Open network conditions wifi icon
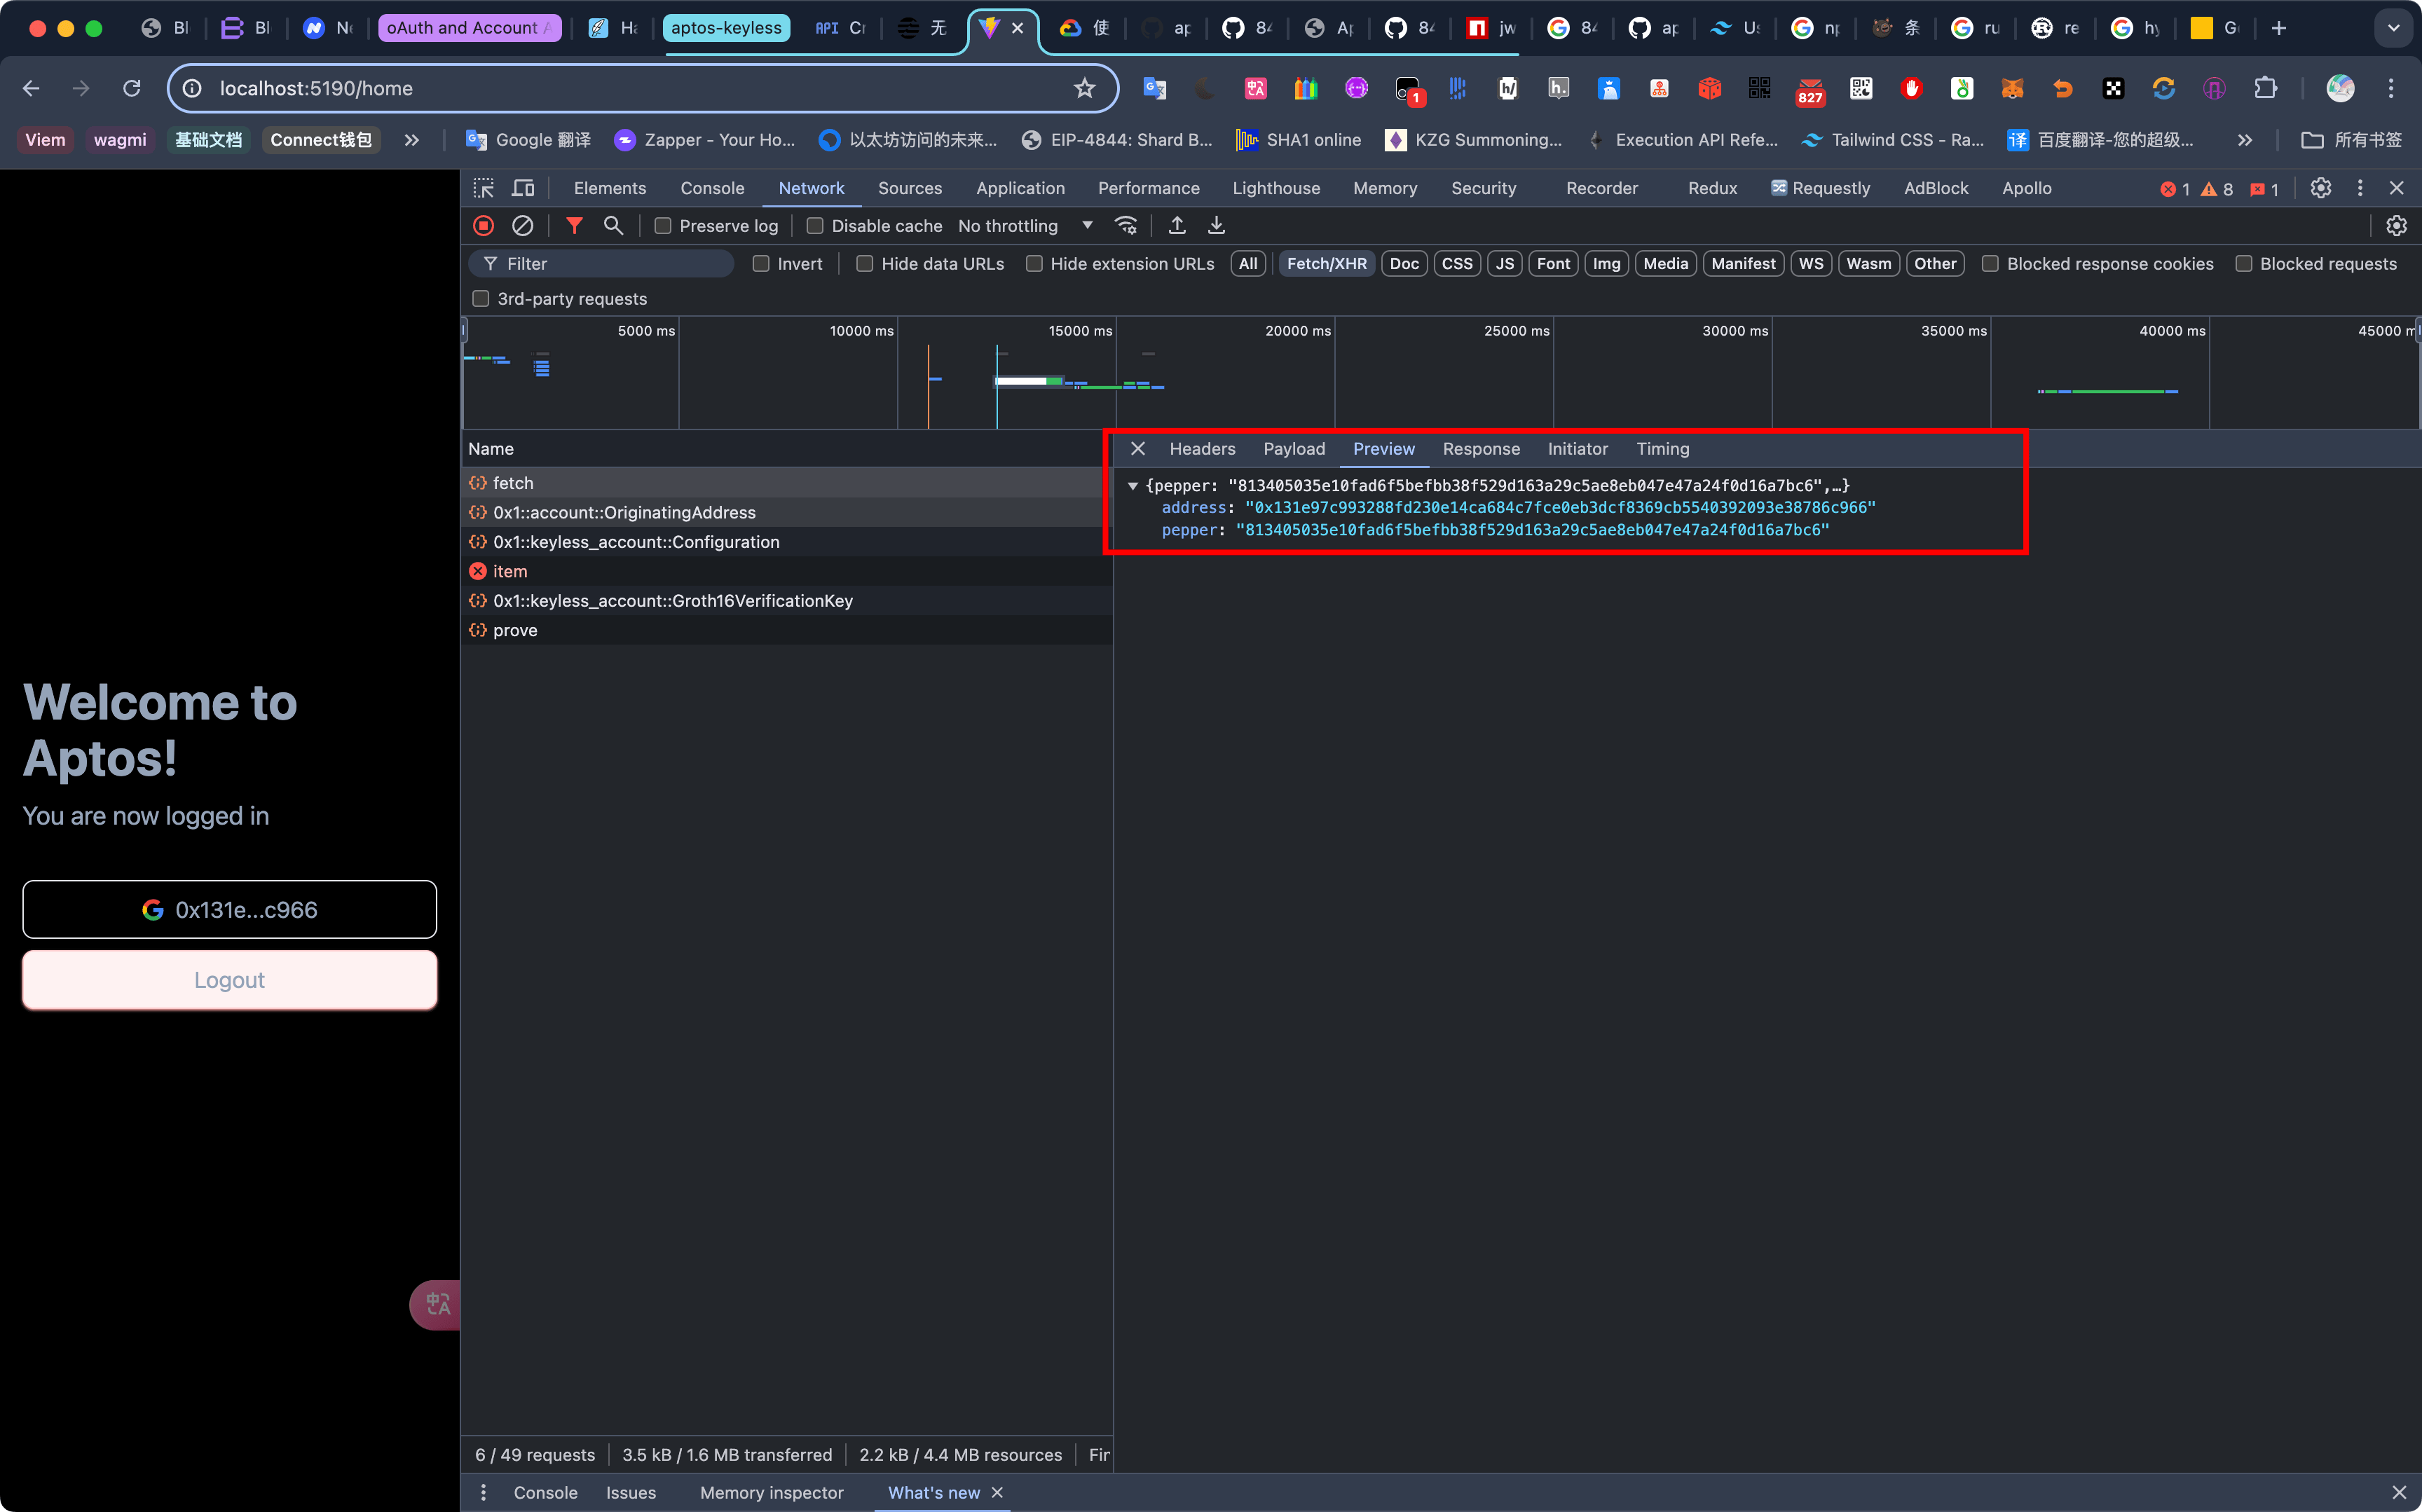The image size is (2422, 1512). tap(1126, 226)
